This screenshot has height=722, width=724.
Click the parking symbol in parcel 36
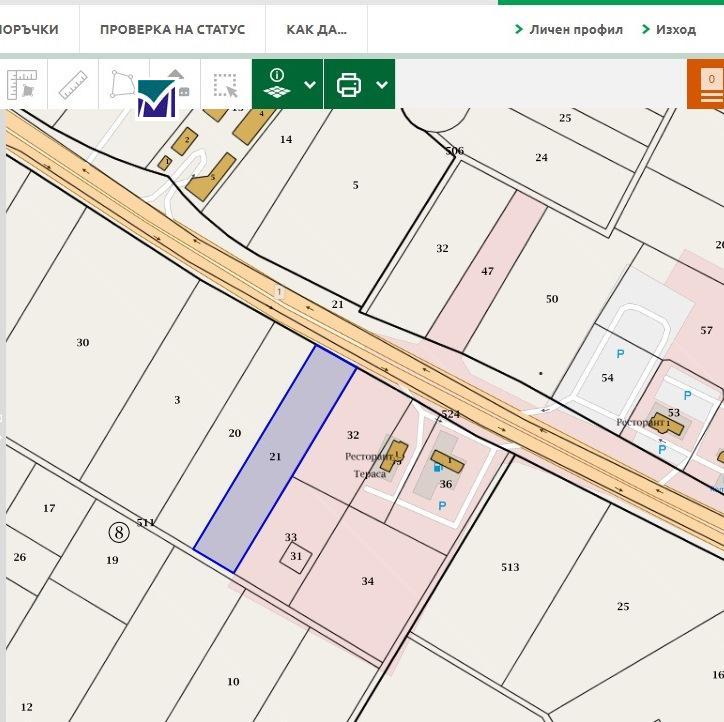click(x=442, y=506)
